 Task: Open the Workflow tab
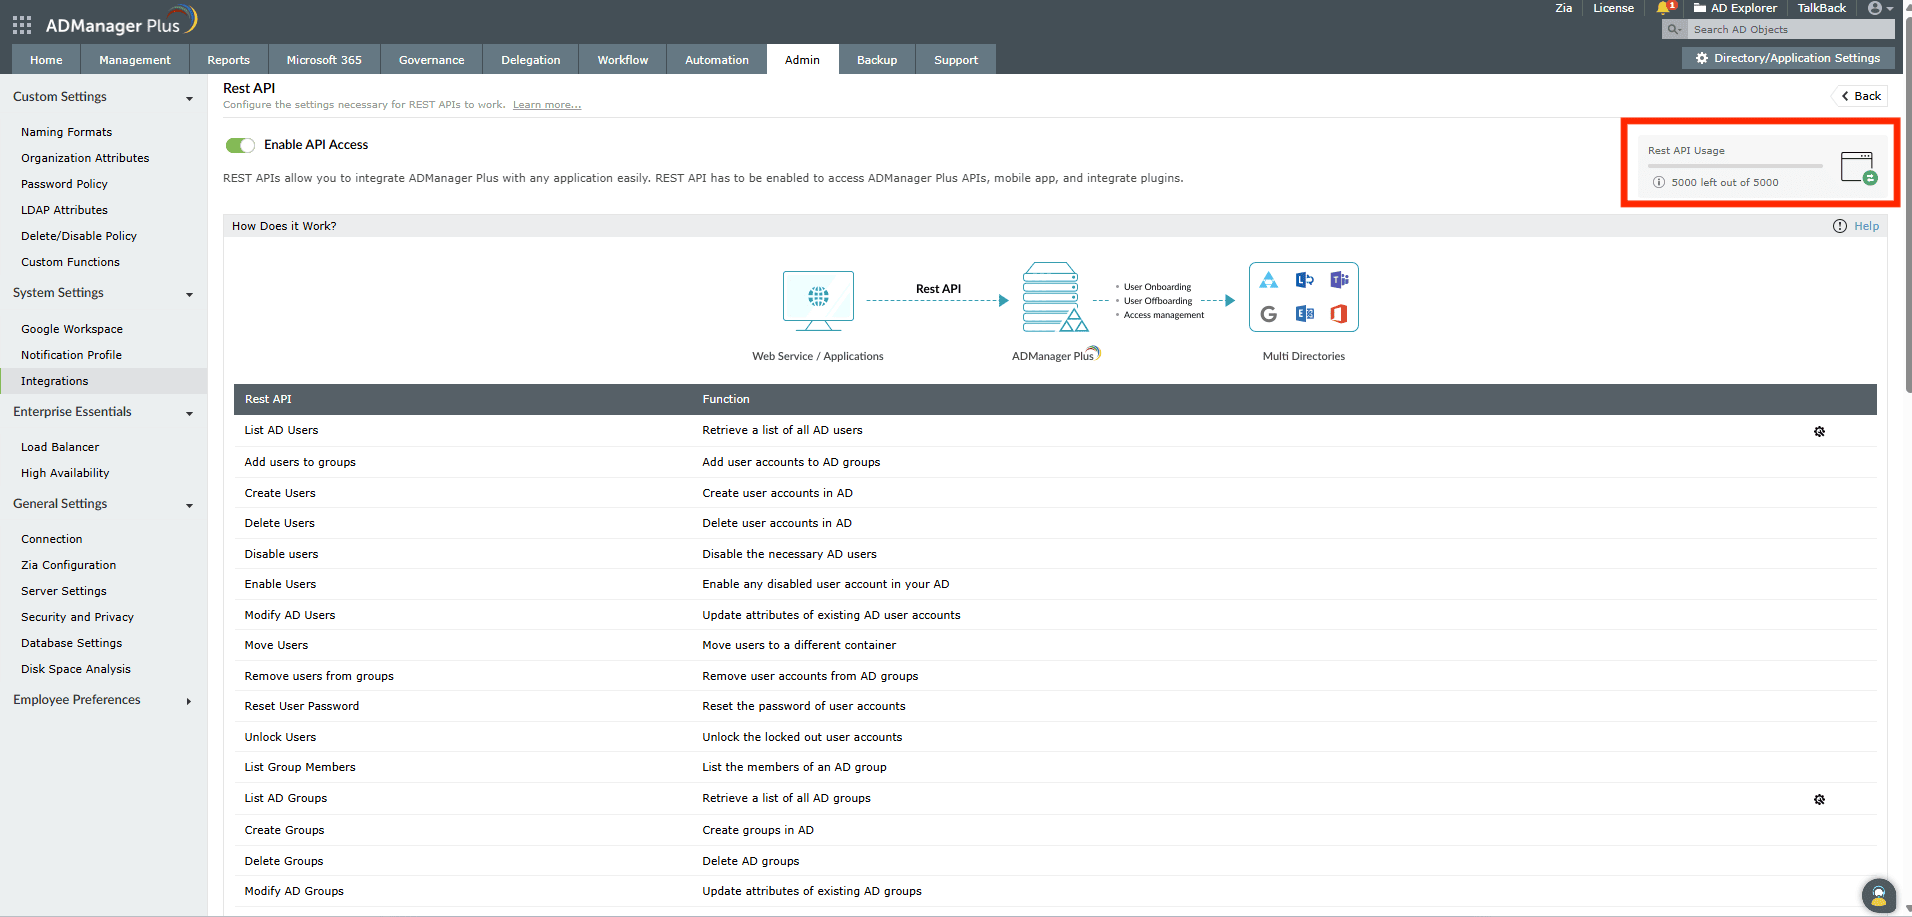(623, 60)
